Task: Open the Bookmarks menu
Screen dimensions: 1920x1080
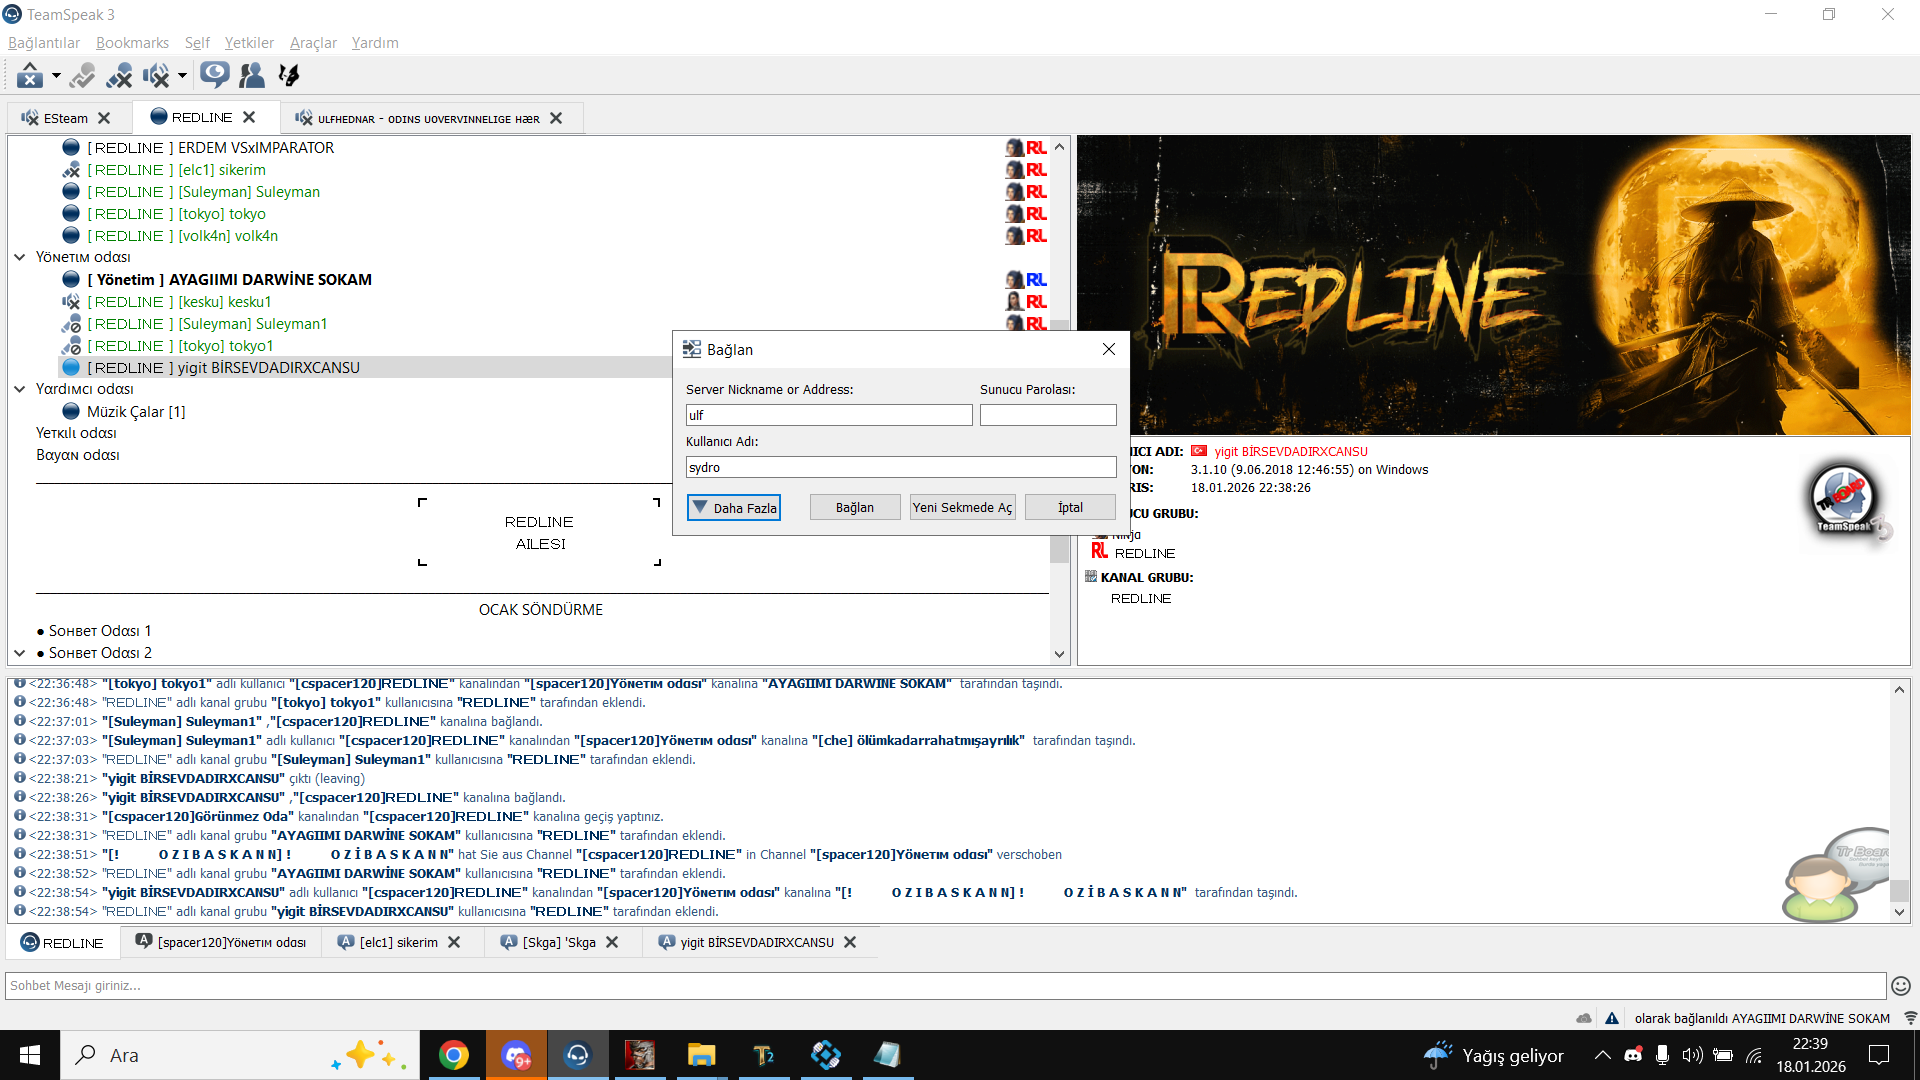Action: (132, 43)
